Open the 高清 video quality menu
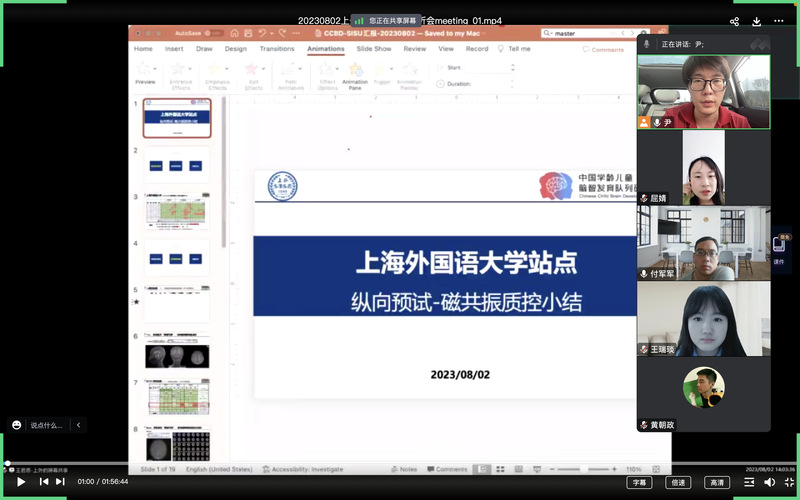Viewport: 800px width, 500px height. pos(717,481)
